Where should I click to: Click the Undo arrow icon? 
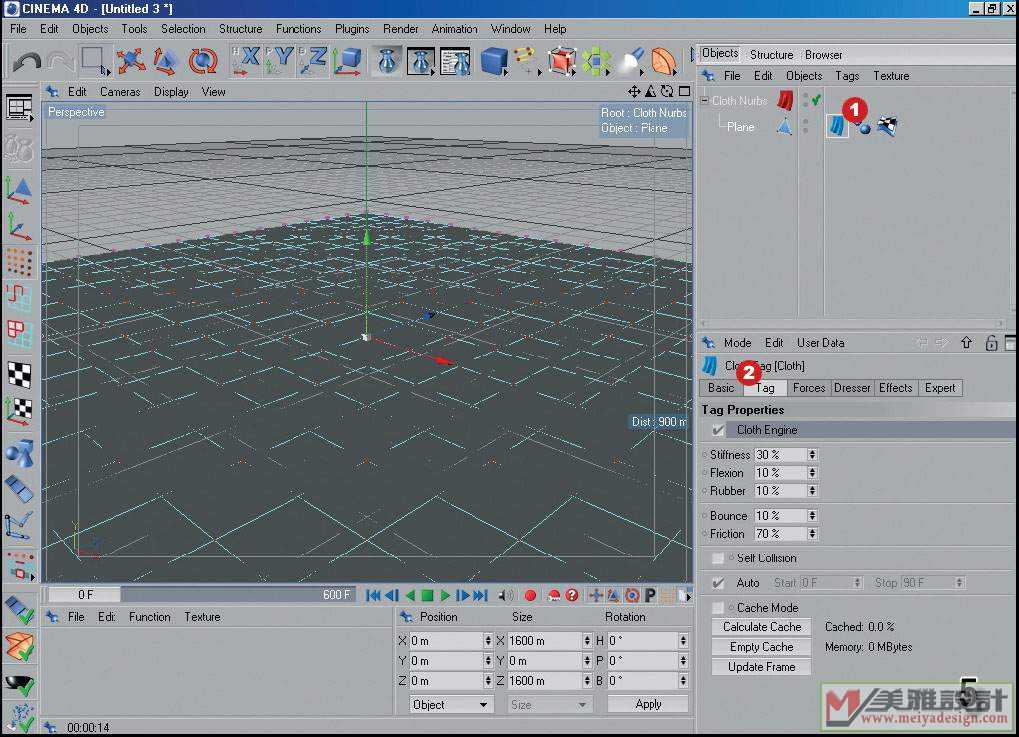coord(27,62)
